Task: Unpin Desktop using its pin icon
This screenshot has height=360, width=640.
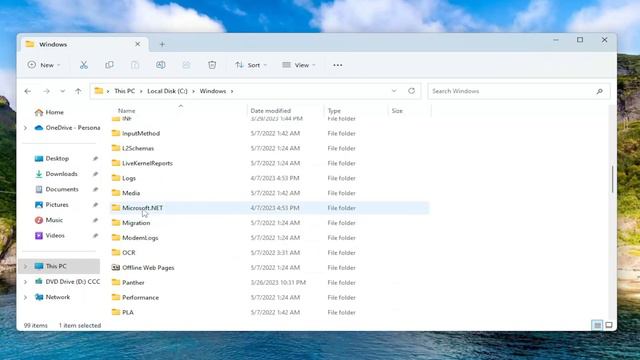Action: click(95, 158)
